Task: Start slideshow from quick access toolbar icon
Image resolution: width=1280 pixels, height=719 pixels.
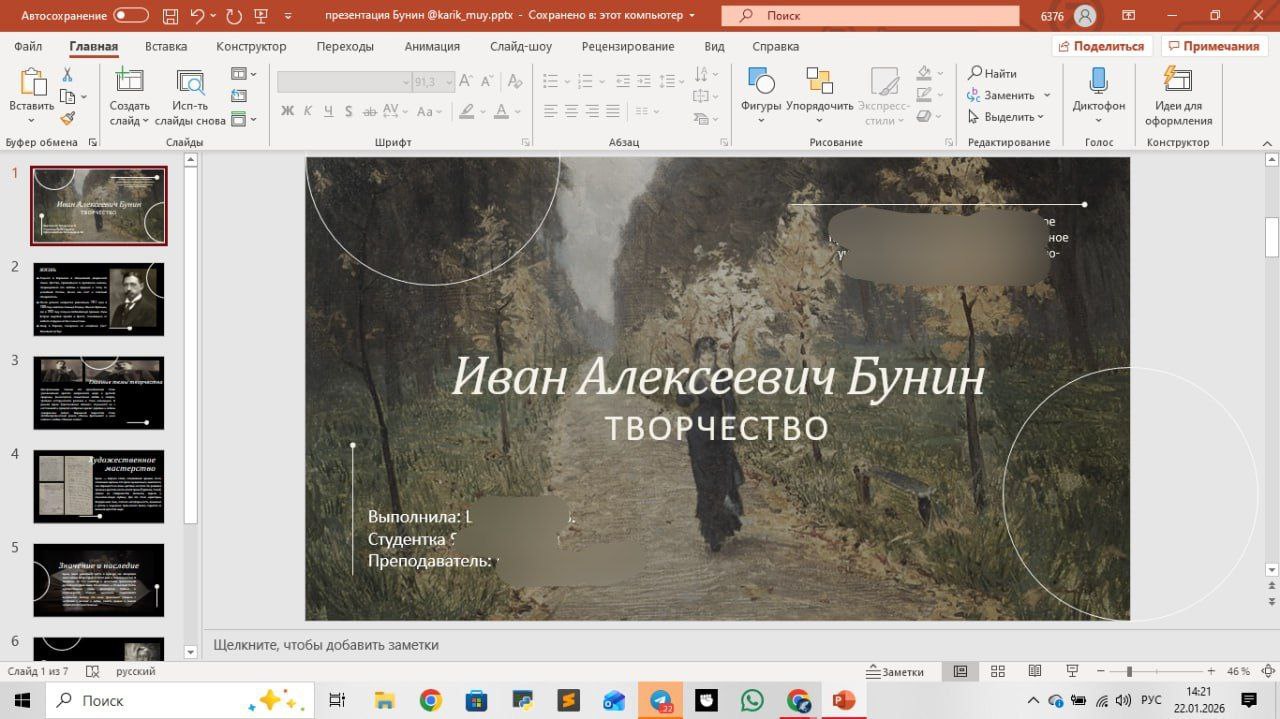Action: (262, 16)
